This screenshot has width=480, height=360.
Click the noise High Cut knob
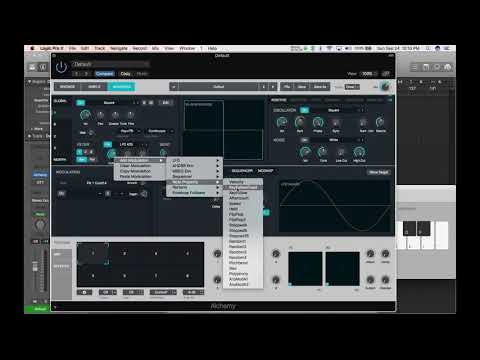coord(359,152)
